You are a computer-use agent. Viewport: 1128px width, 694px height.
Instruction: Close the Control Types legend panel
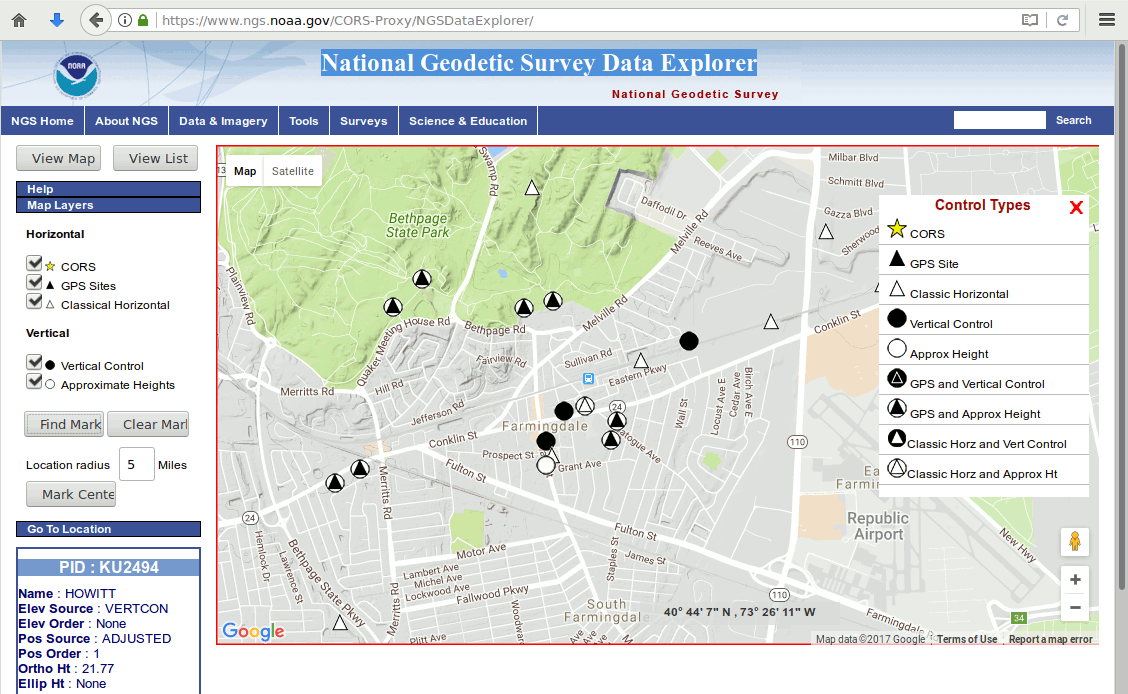click(1076, 208)
